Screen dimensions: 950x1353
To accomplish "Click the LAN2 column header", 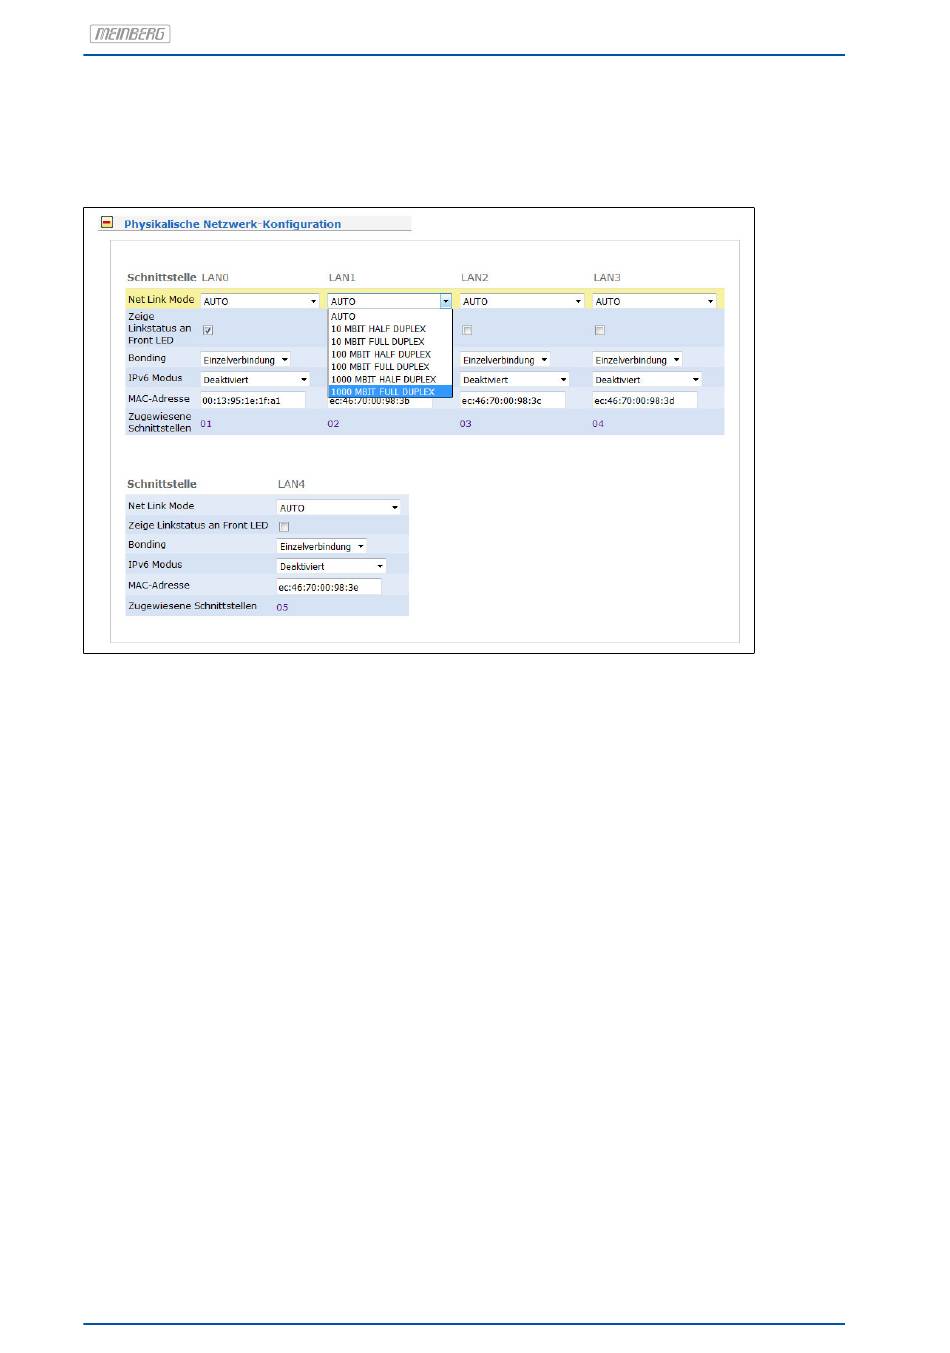I will 475,277.
